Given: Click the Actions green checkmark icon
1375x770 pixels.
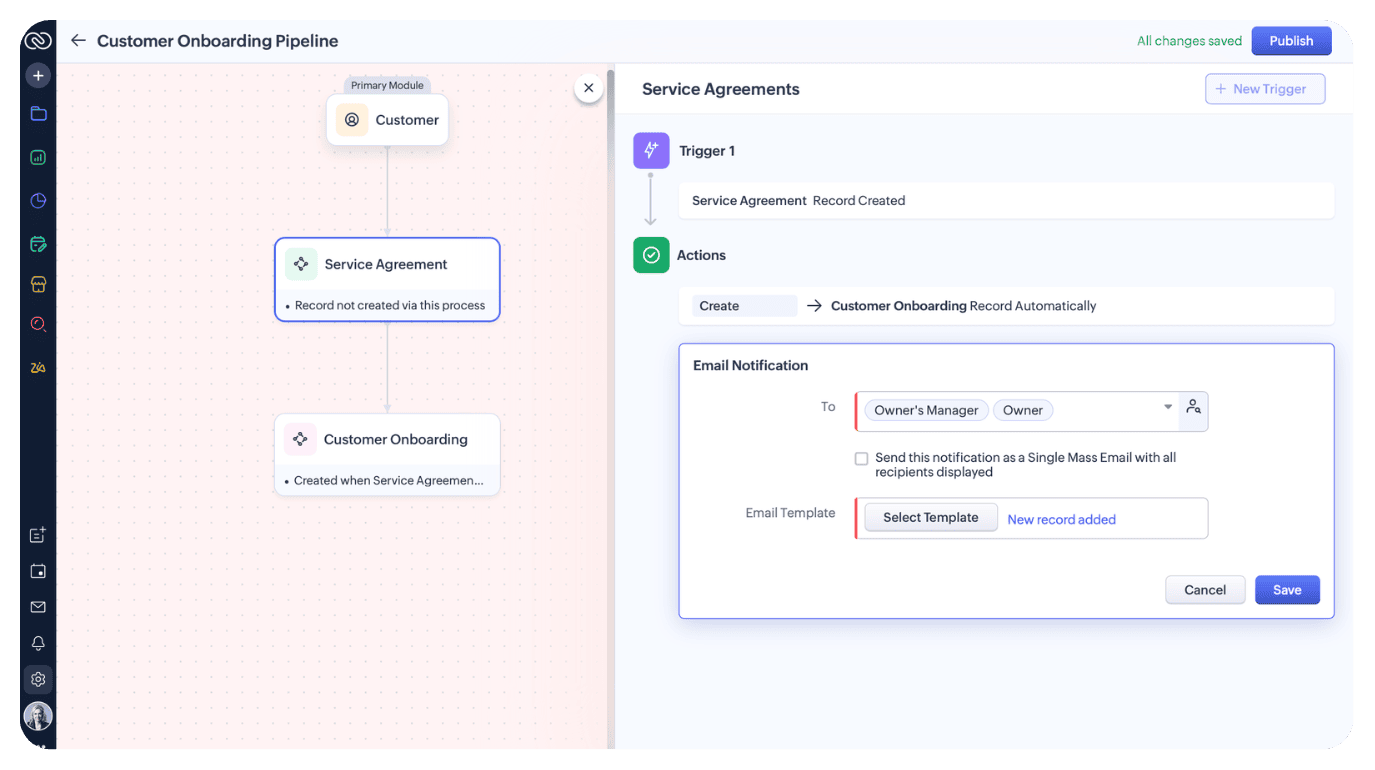Looking at the screenshot, I should point(651,255).
